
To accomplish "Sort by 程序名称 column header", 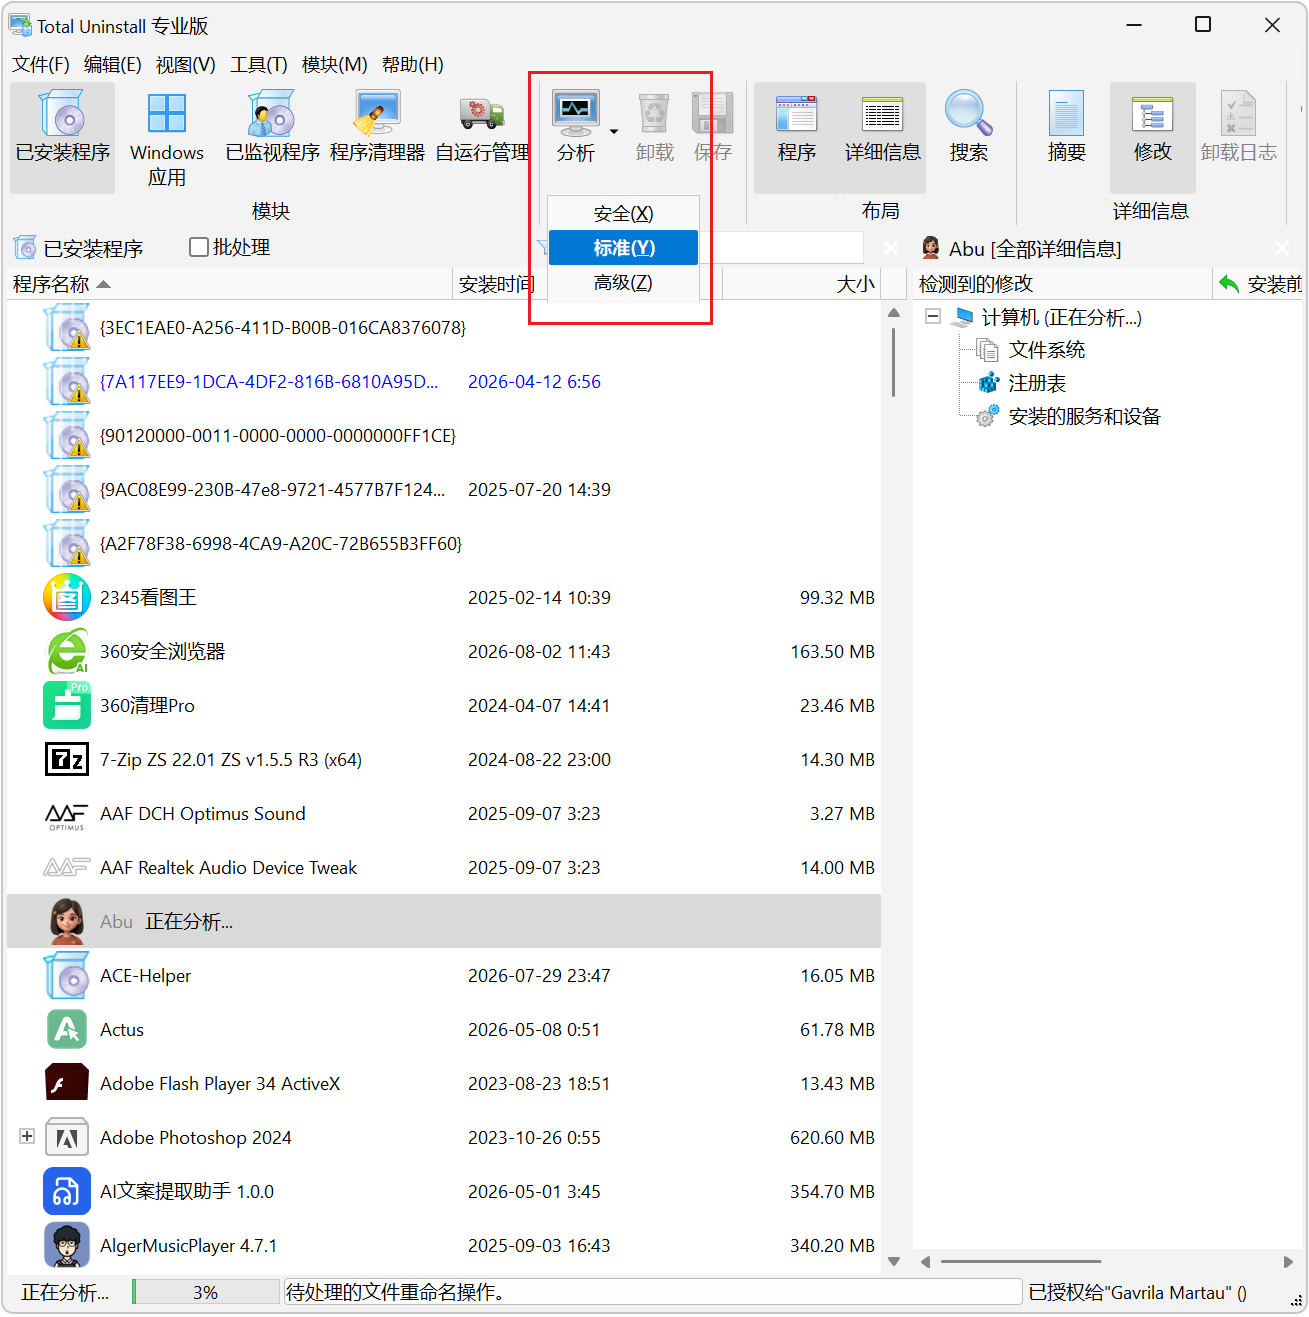I will click(229, 284).
